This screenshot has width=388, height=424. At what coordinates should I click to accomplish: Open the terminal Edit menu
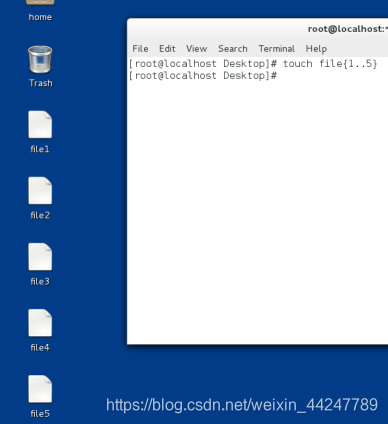(x=167, y=49)
